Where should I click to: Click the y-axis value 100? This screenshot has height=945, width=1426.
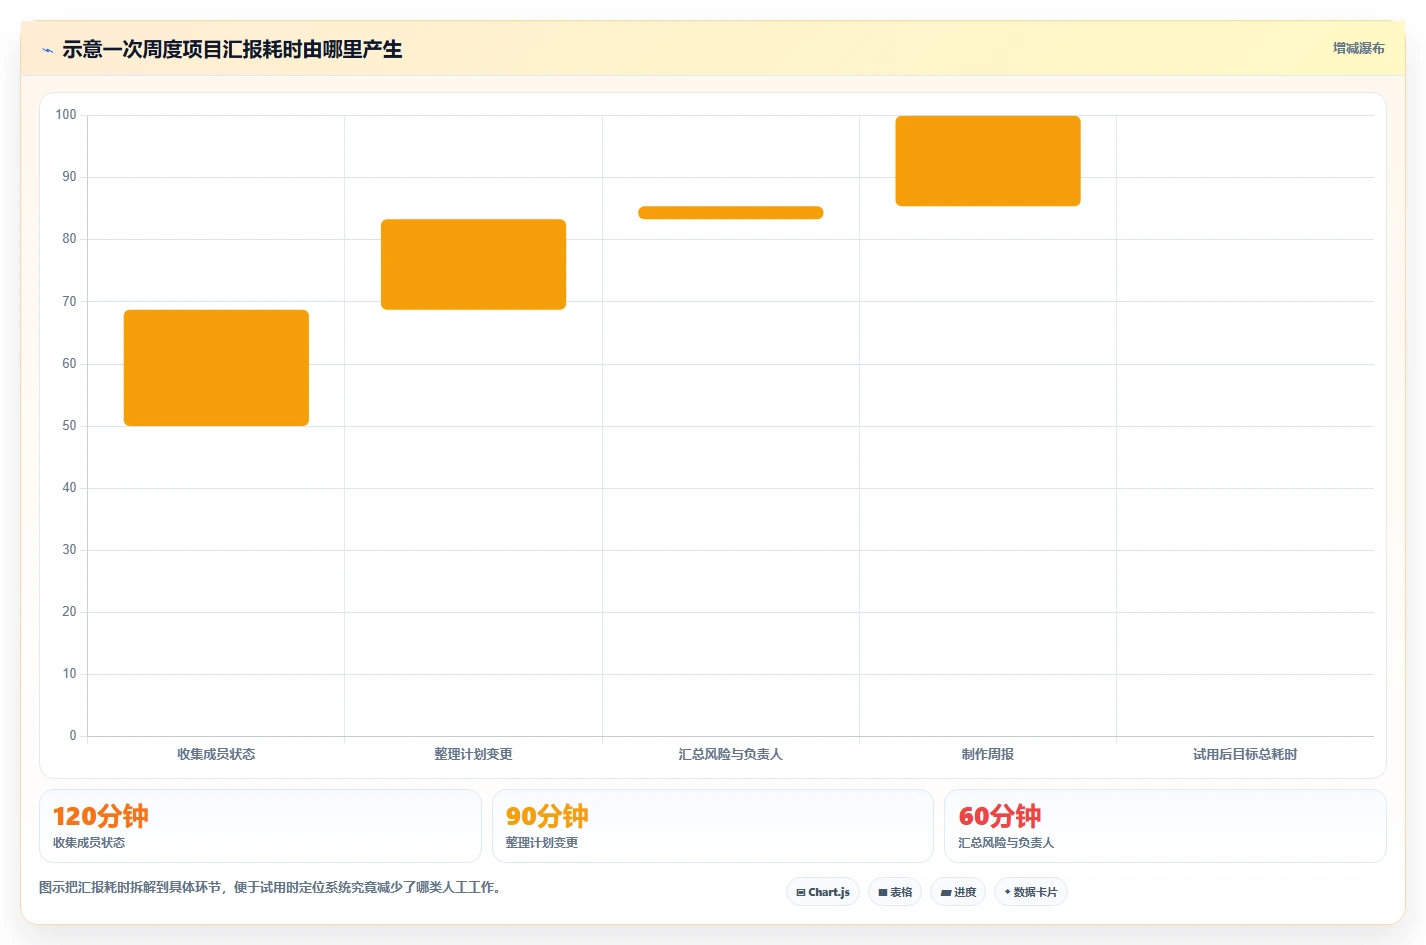pos(66,115)
